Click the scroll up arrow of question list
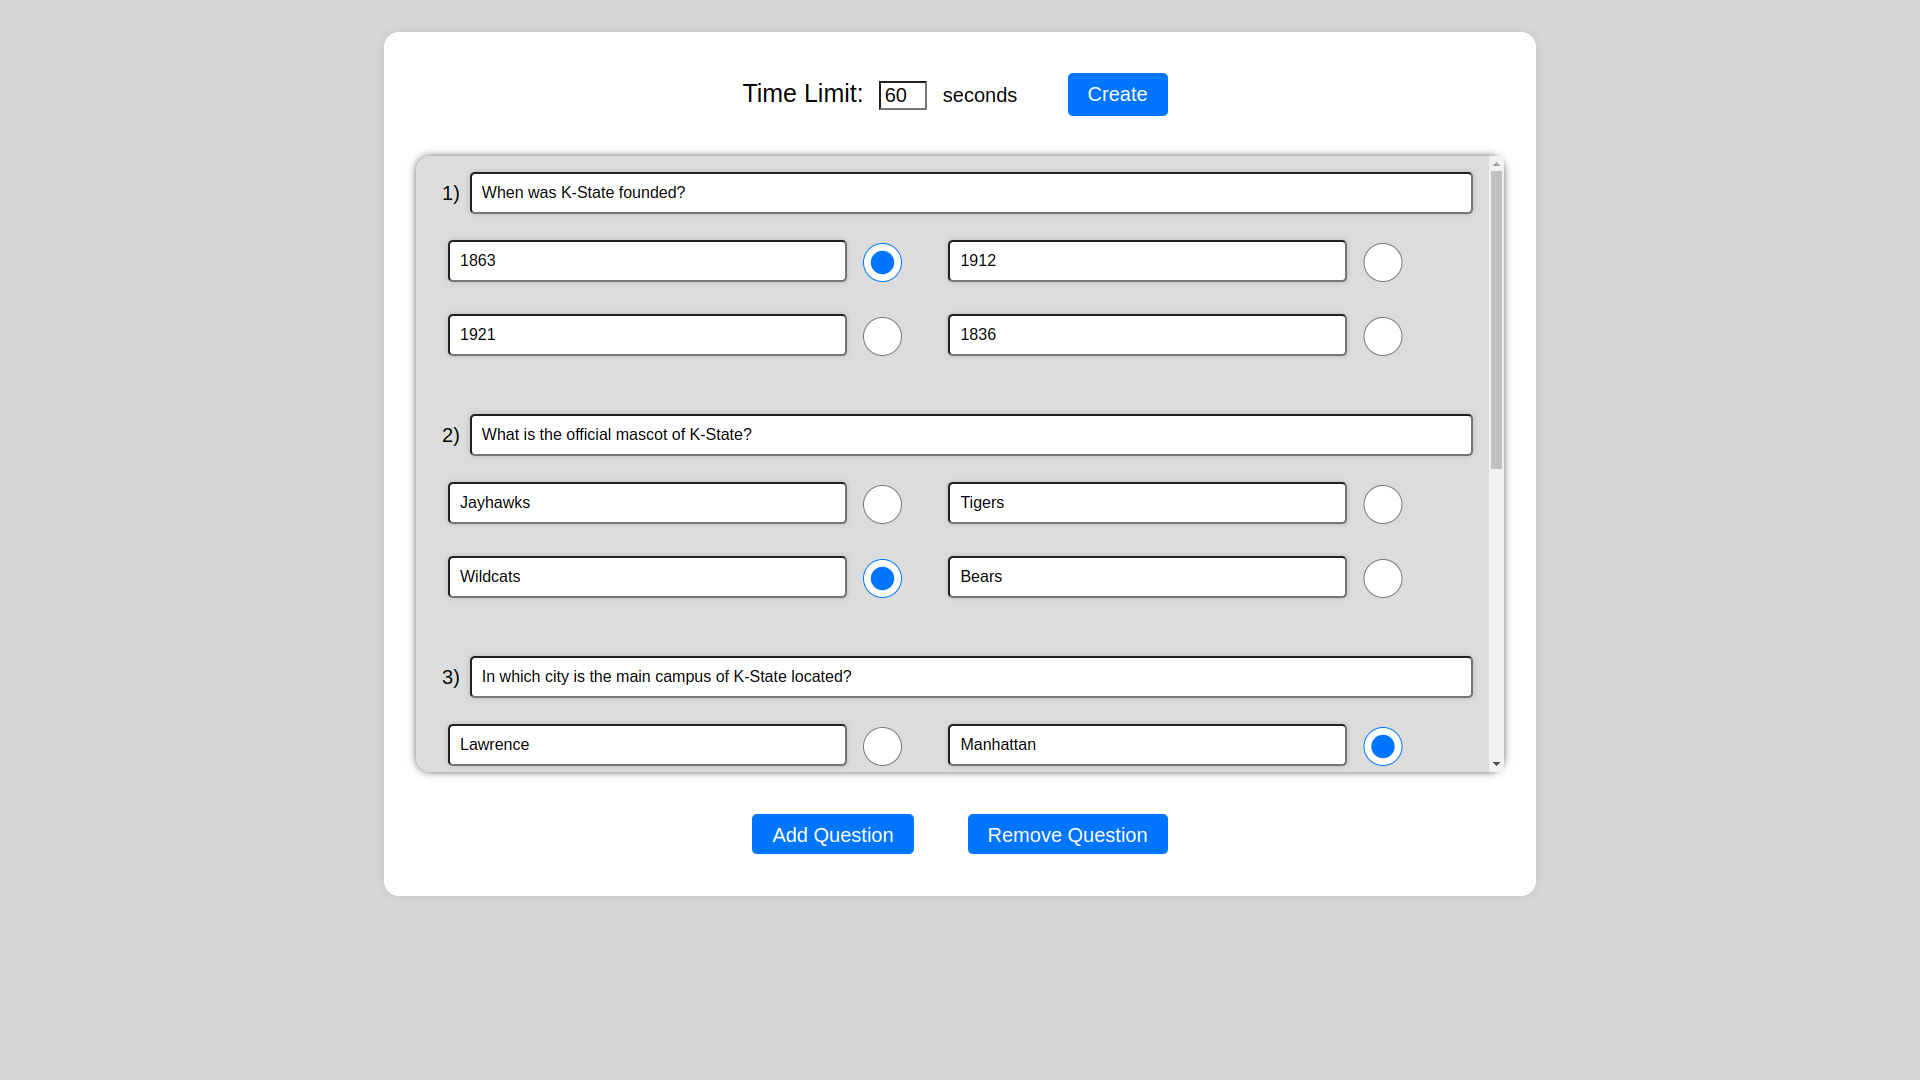This screenshot has width=1920, height=1080. click(x=1496, y=164)
